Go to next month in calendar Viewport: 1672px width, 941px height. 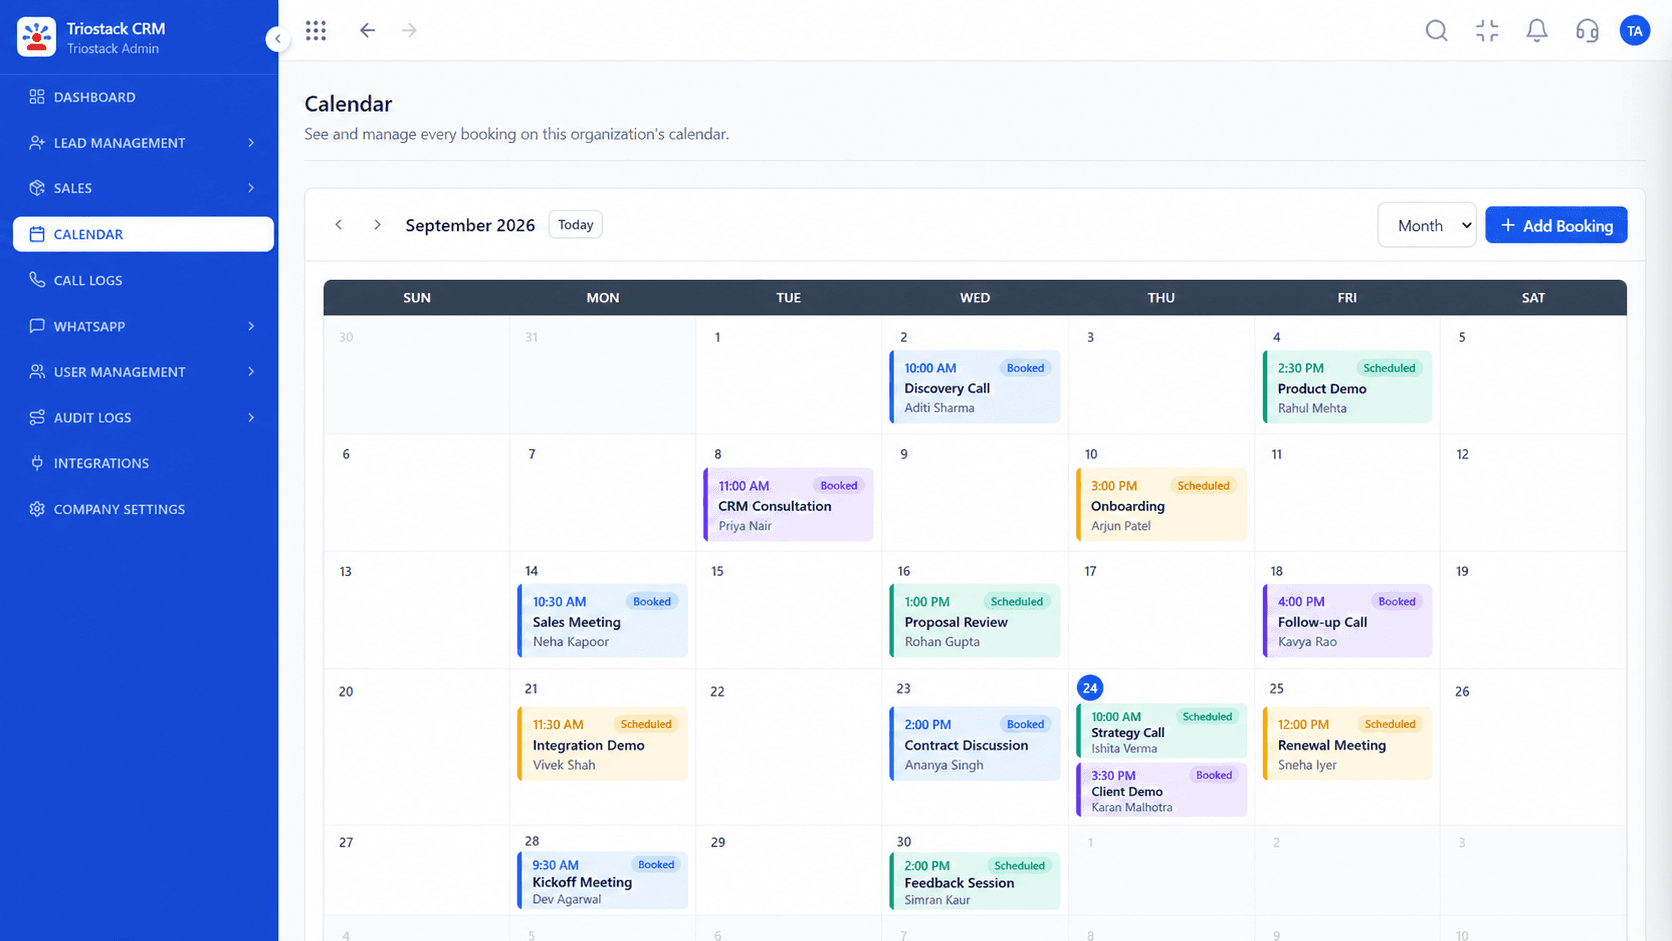click(377, 225)
